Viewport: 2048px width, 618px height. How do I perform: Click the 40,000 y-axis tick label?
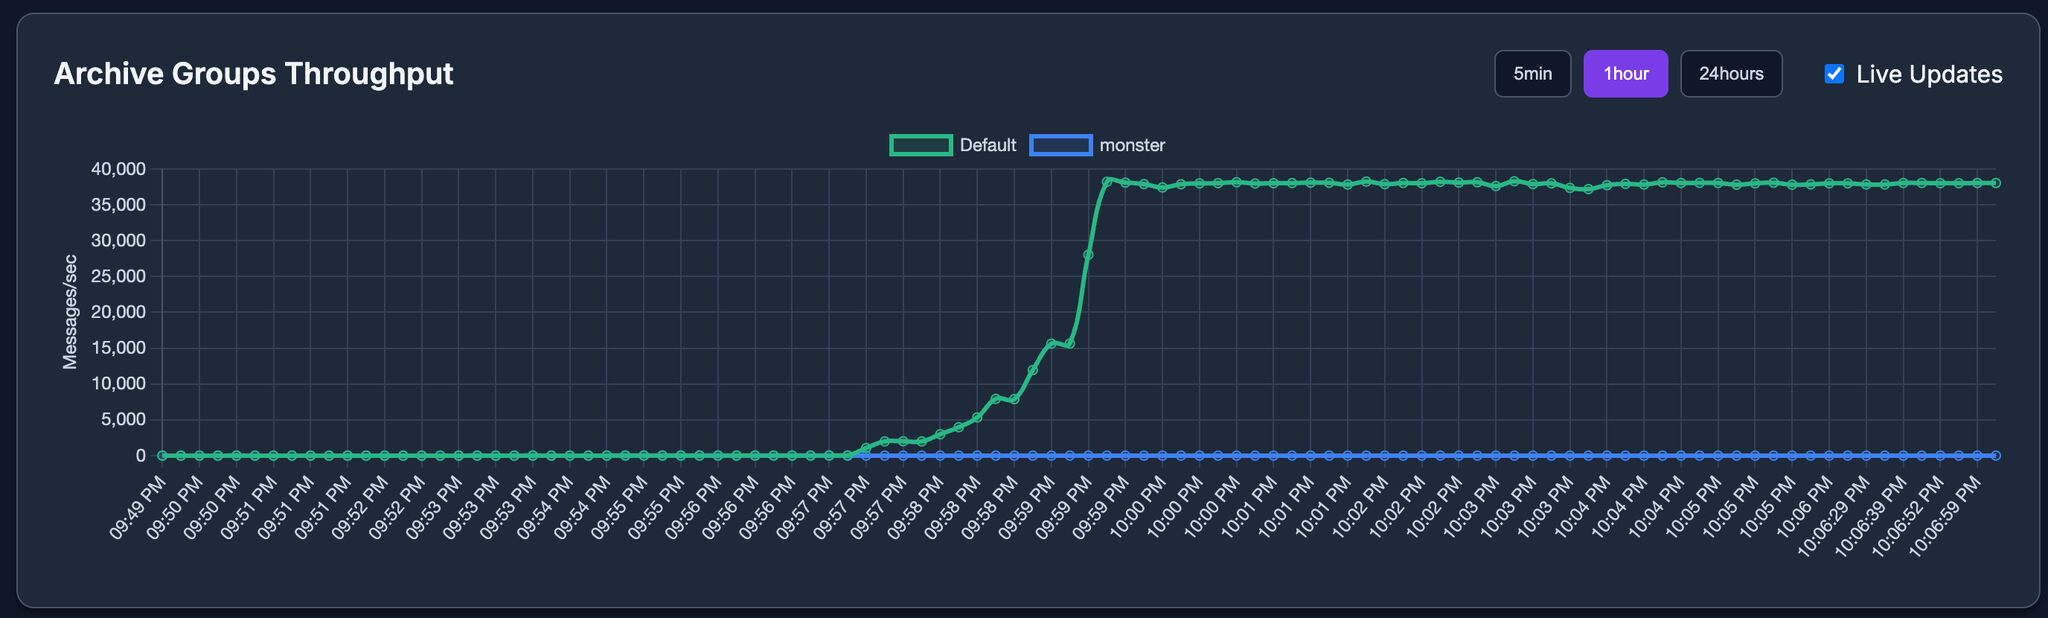(x=117, y=169)
